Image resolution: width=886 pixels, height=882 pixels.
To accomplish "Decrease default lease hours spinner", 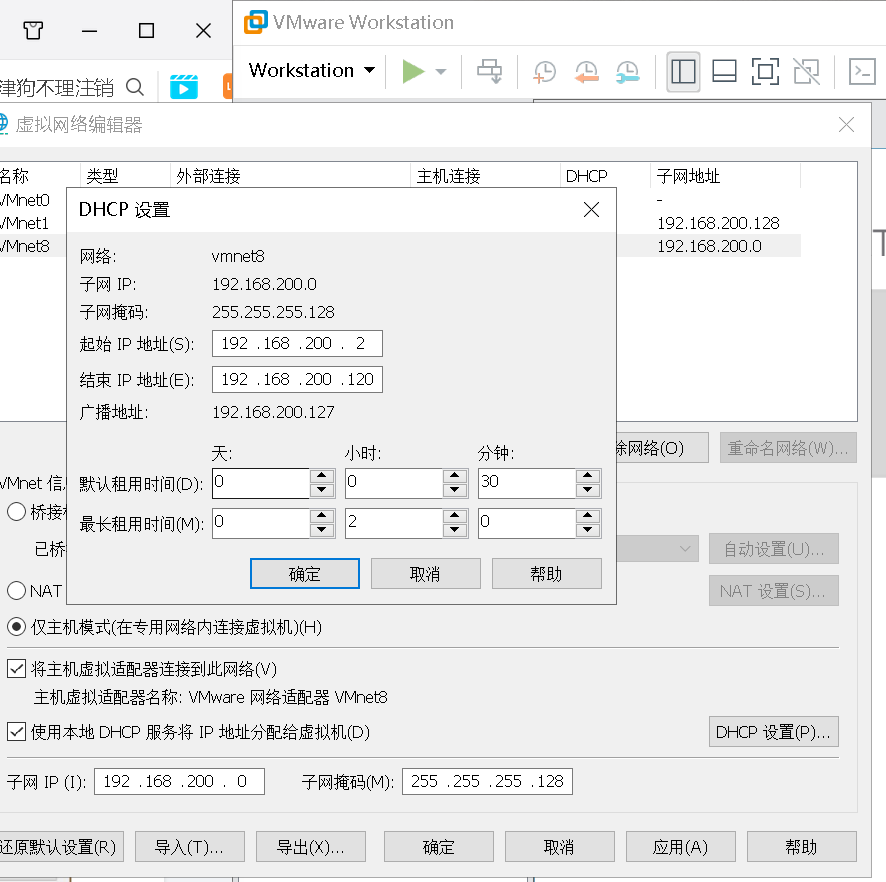I will click(455, 490).
